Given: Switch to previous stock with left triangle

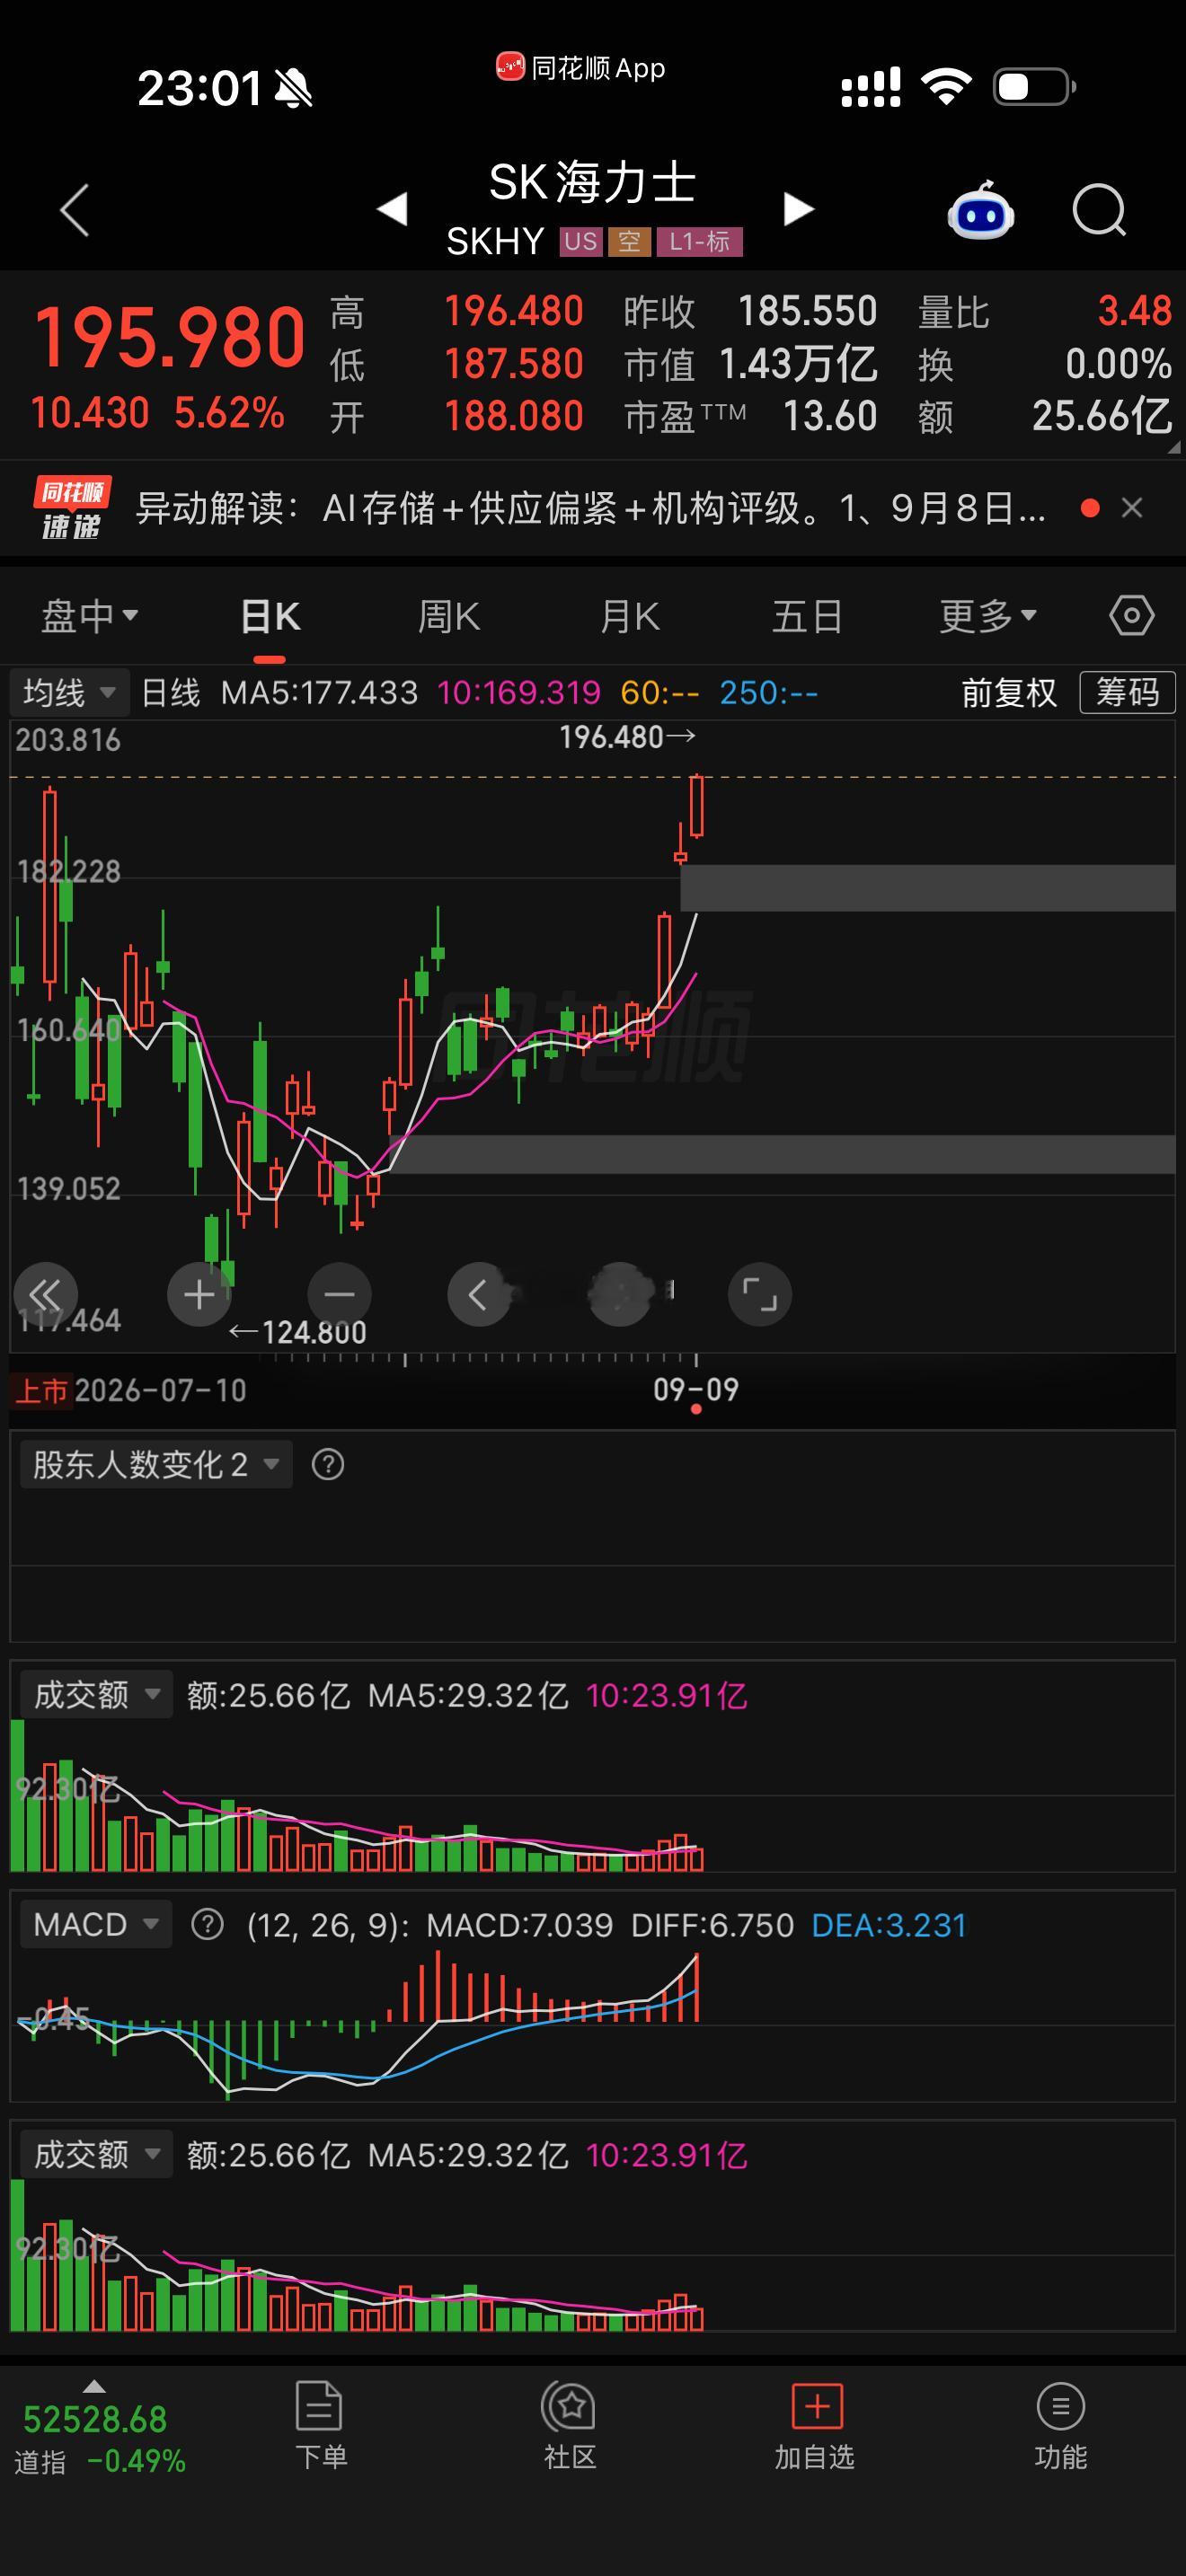Looking at the screenshot, I should [391, 209].
